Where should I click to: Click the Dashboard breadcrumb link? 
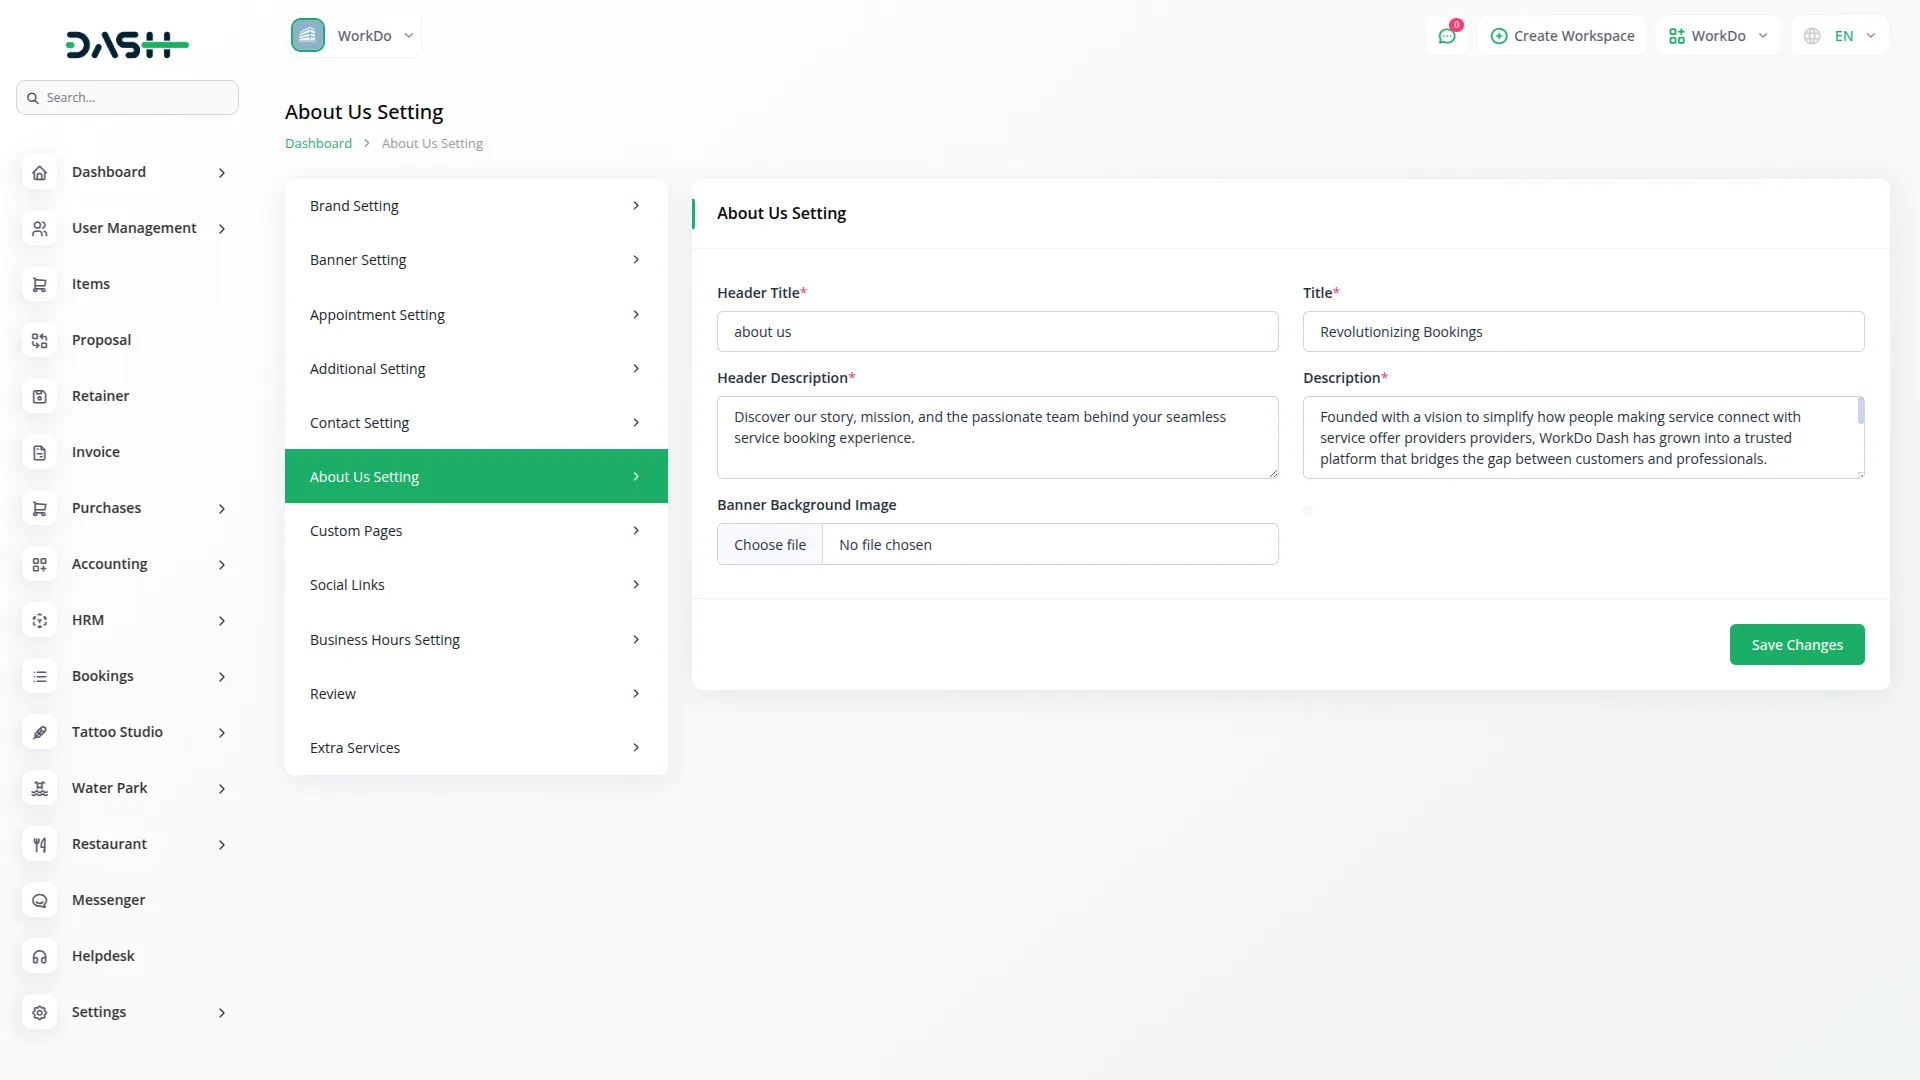coord(318,143)
